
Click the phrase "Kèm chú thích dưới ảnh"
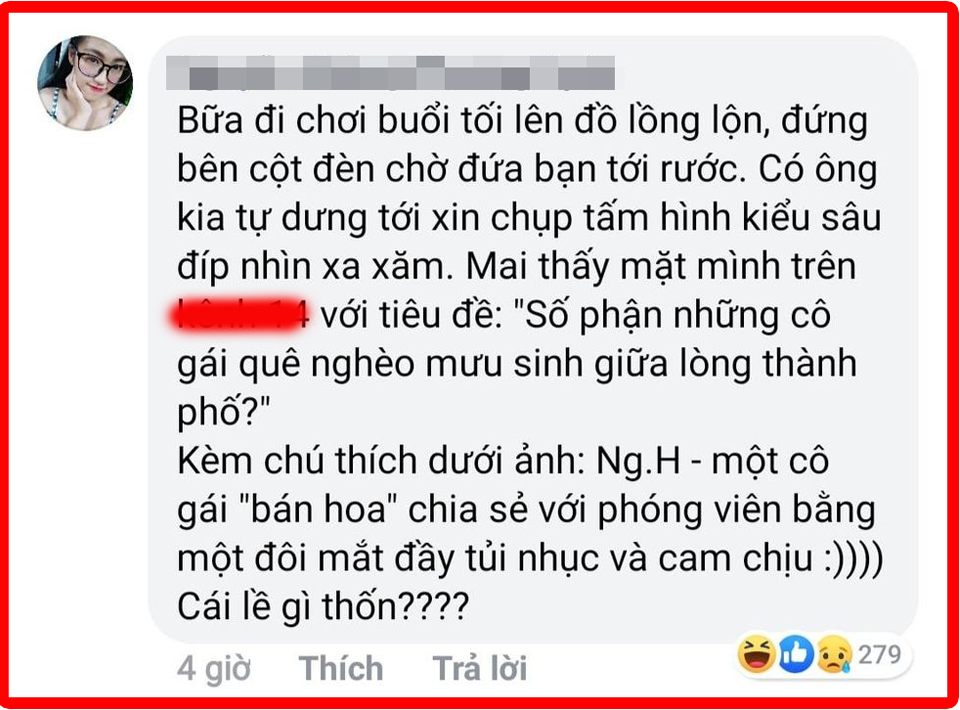381,462
